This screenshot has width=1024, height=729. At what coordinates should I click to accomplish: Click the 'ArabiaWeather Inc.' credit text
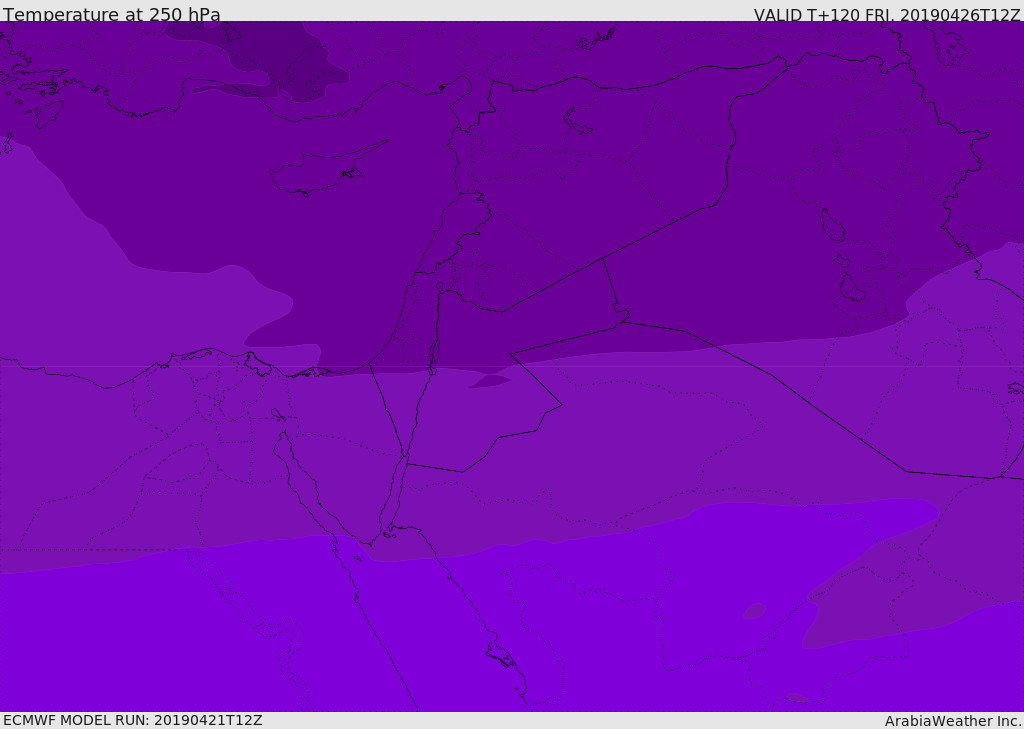tap(952, 721)
